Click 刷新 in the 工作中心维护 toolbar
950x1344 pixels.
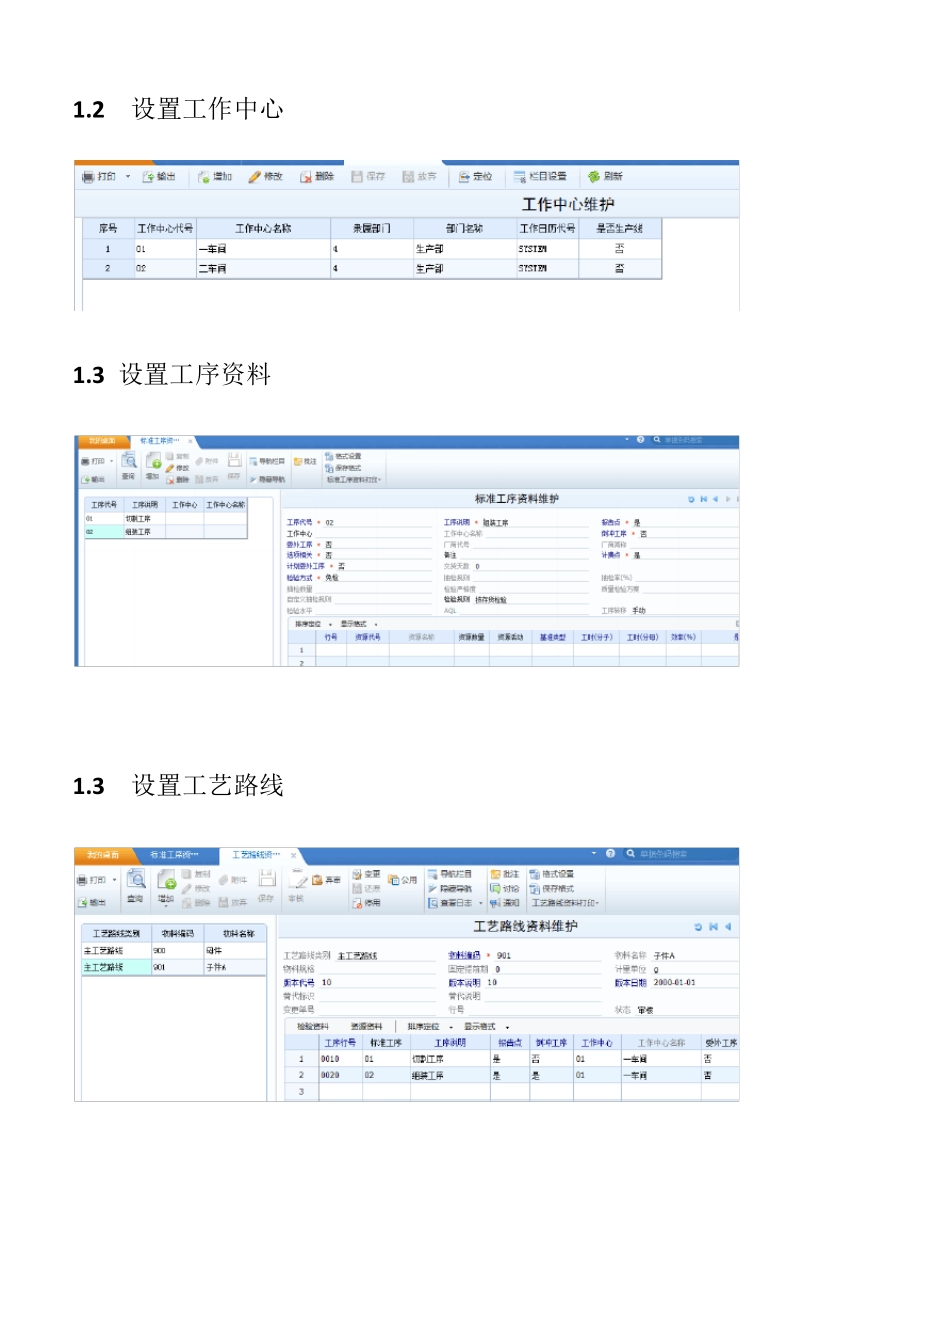pos(606,176)
